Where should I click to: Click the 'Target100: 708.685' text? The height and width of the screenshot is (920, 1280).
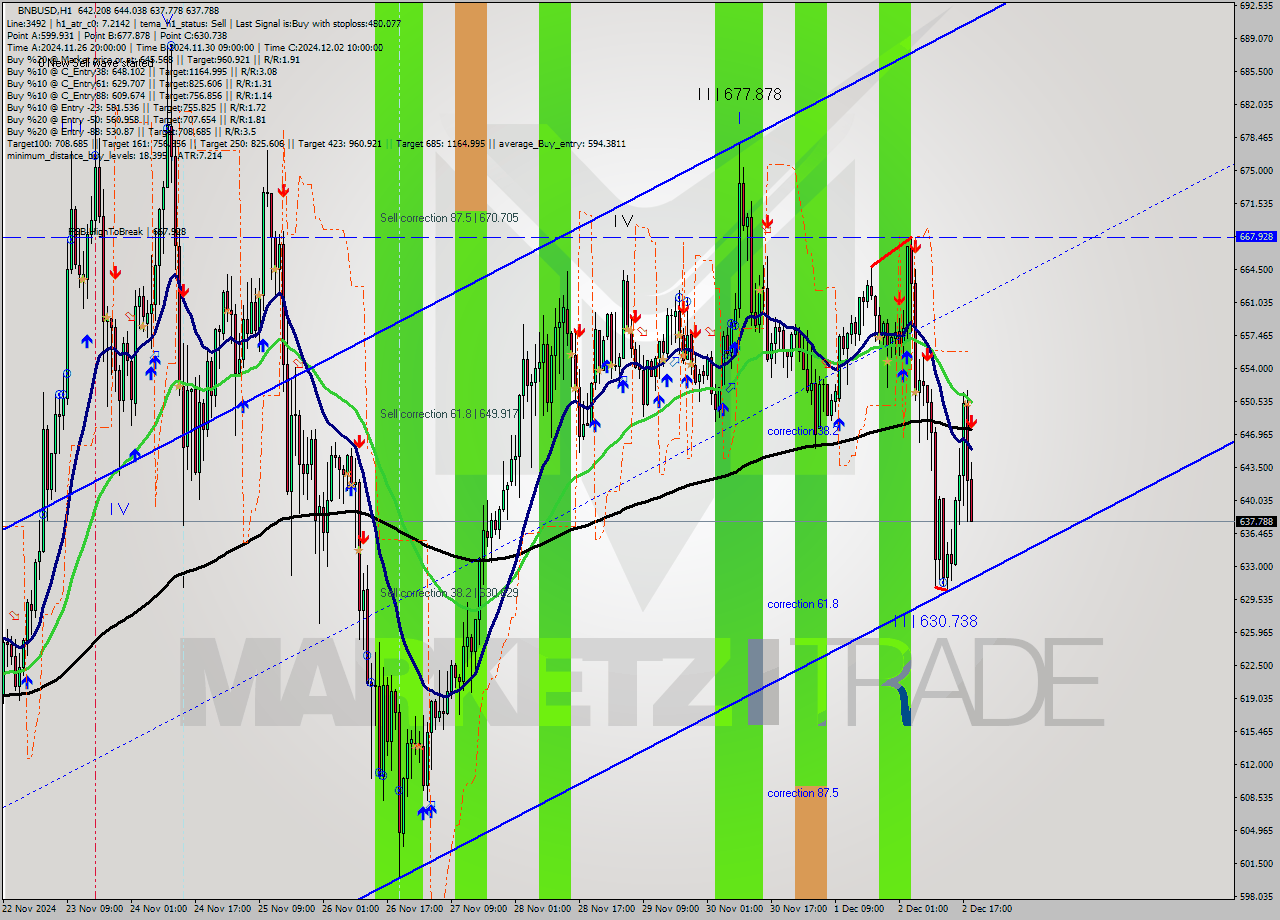click(47, 143)
